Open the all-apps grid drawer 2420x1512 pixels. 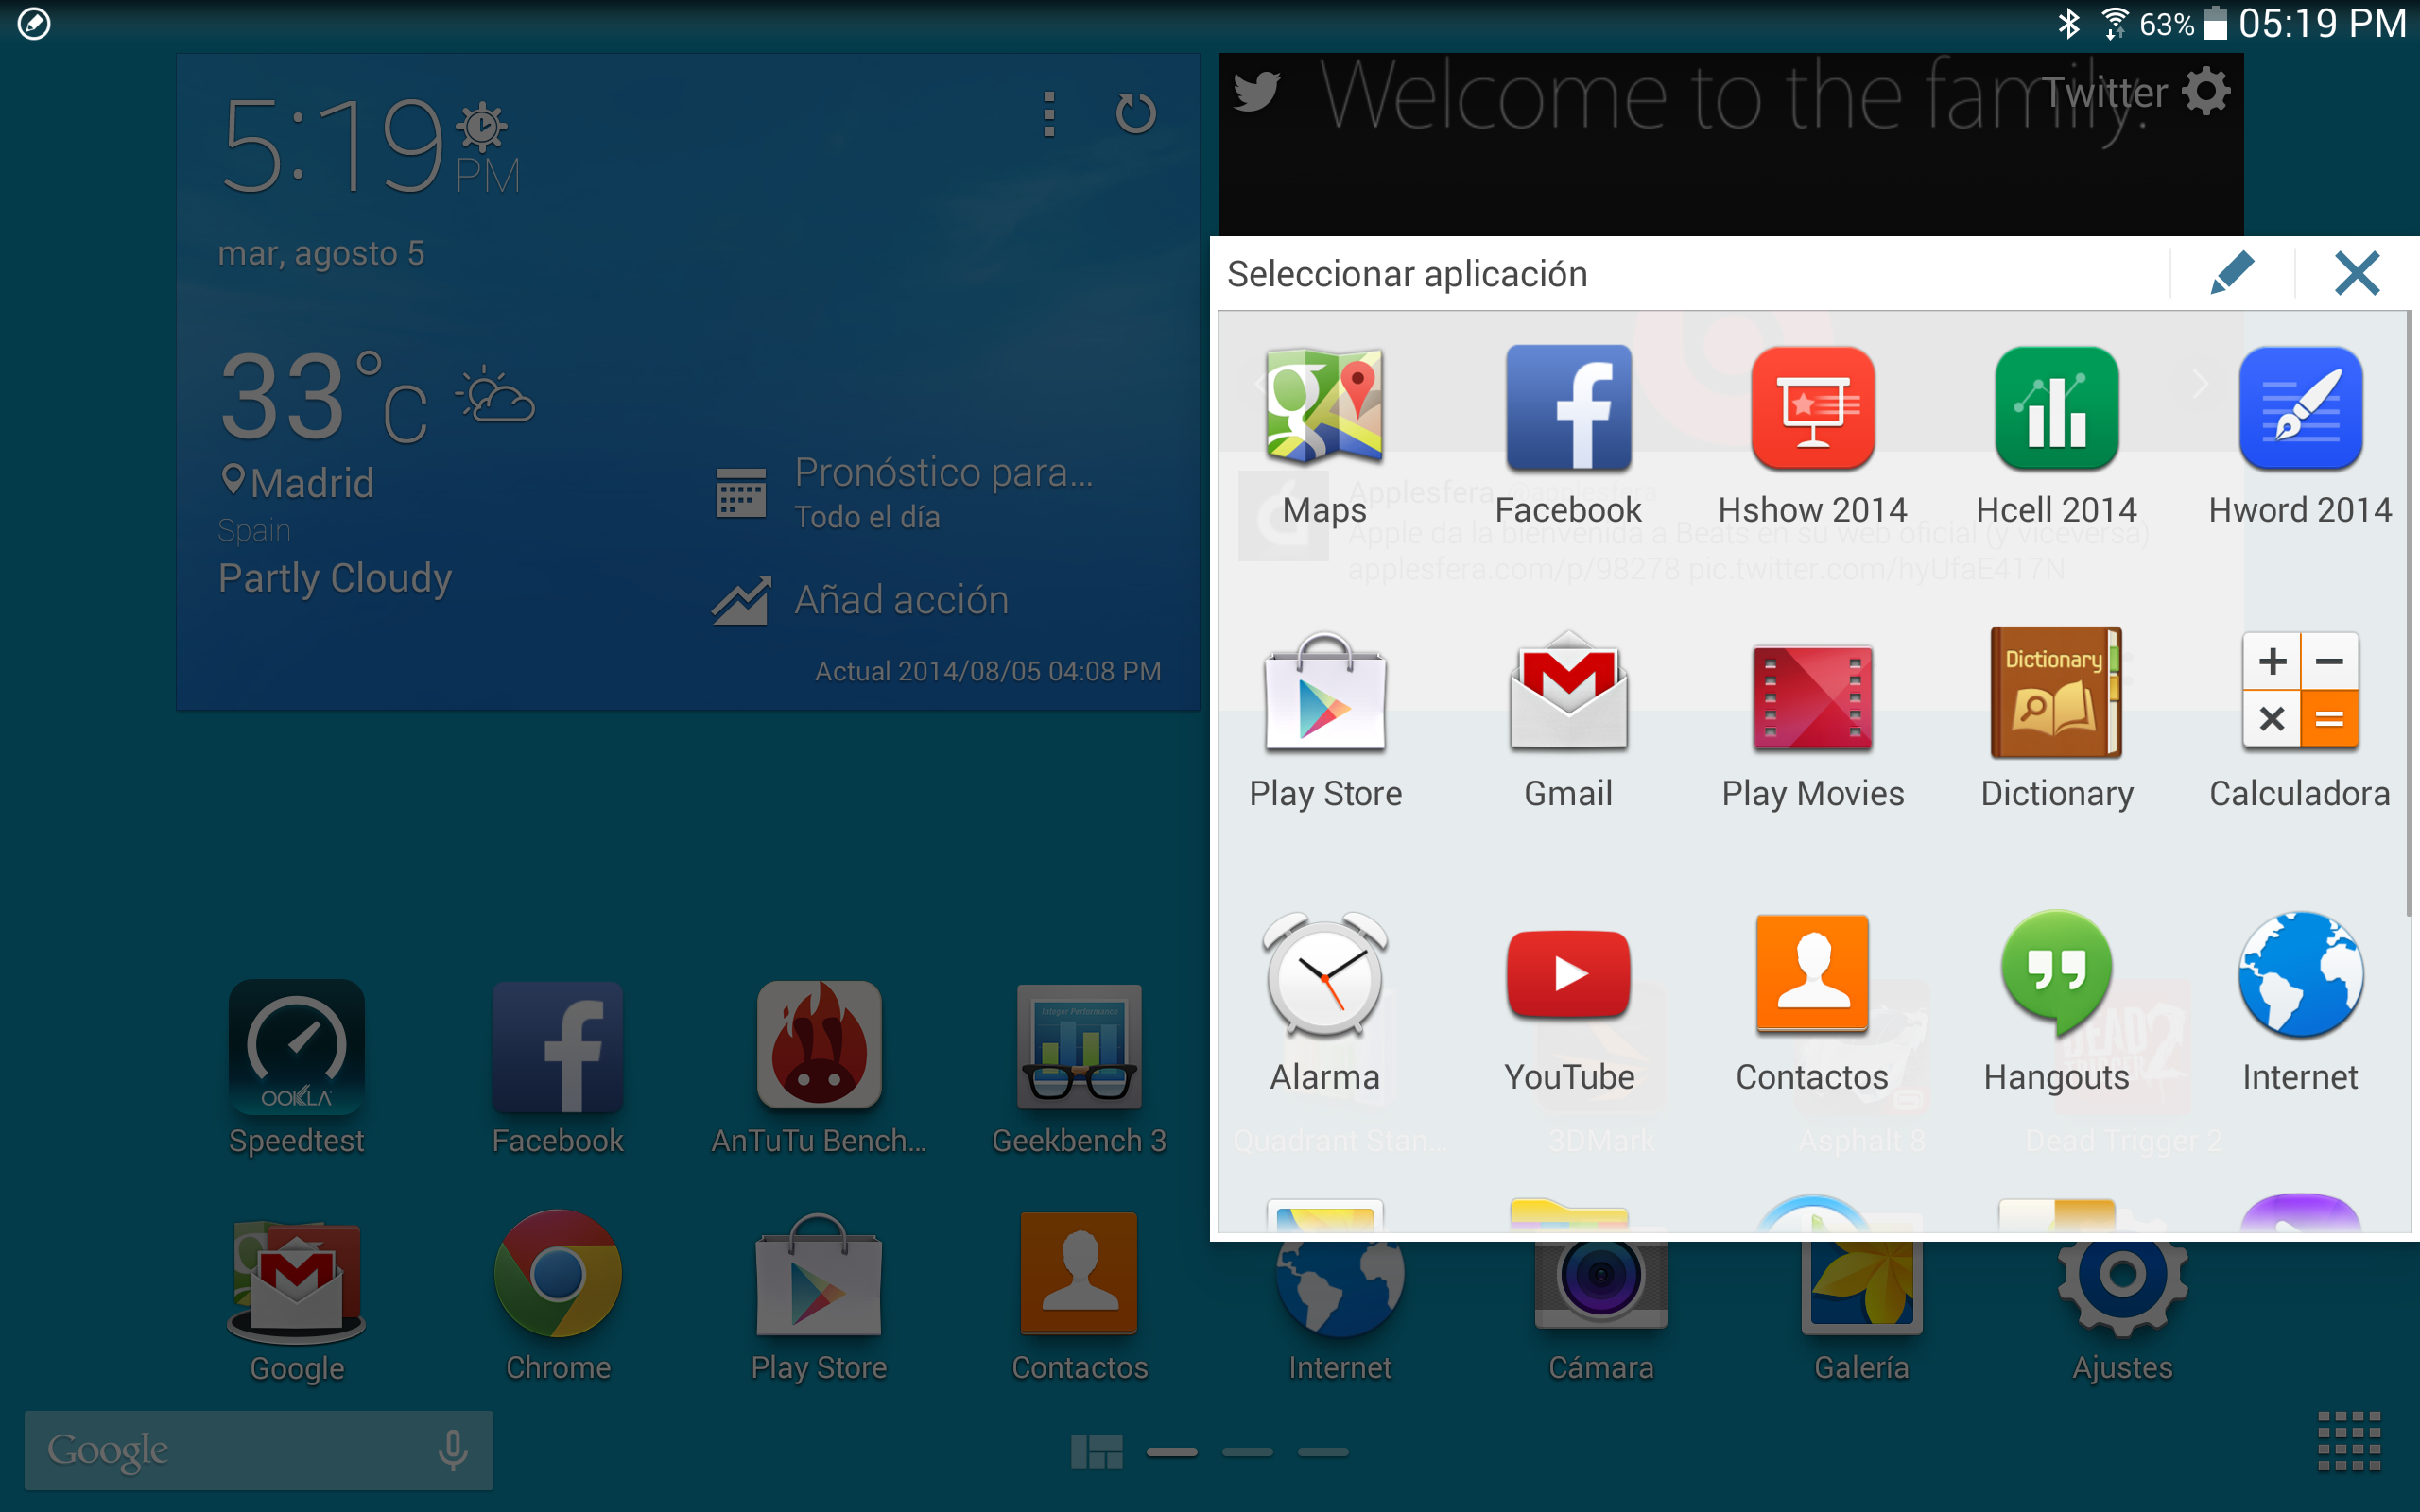point(2349,1441)
